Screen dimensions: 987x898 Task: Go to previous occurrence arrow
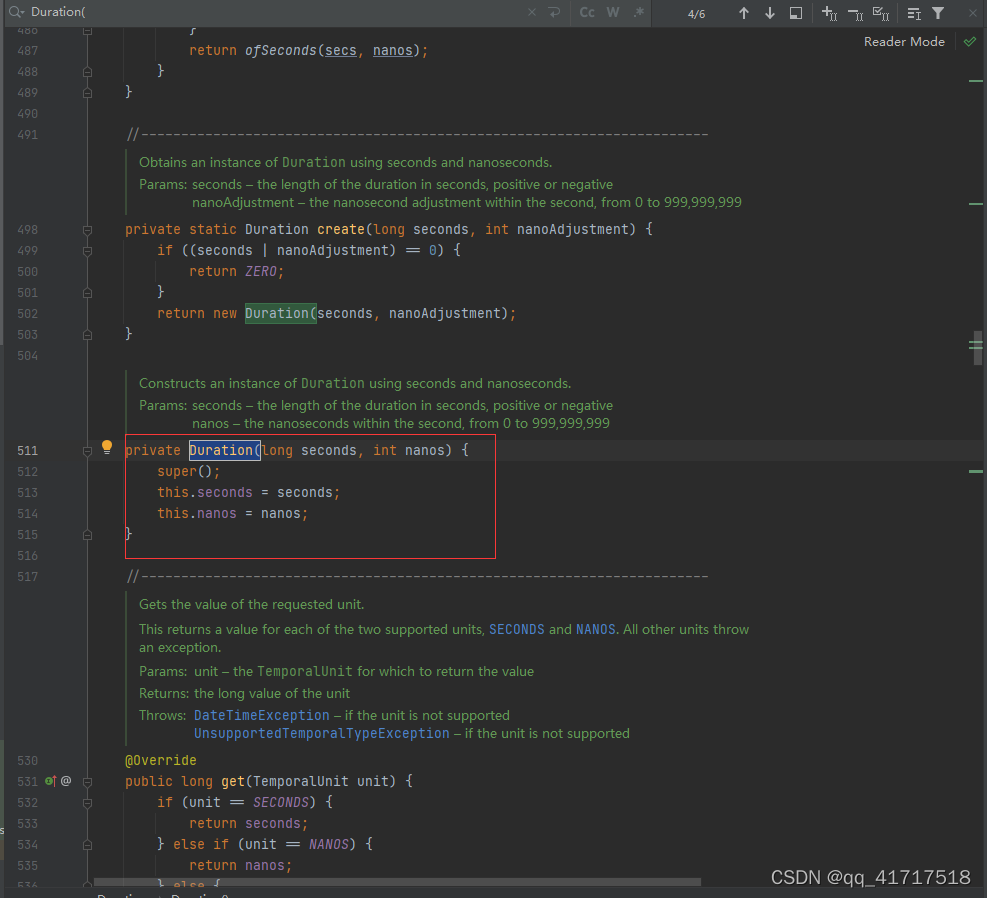[x=743, y=13]
